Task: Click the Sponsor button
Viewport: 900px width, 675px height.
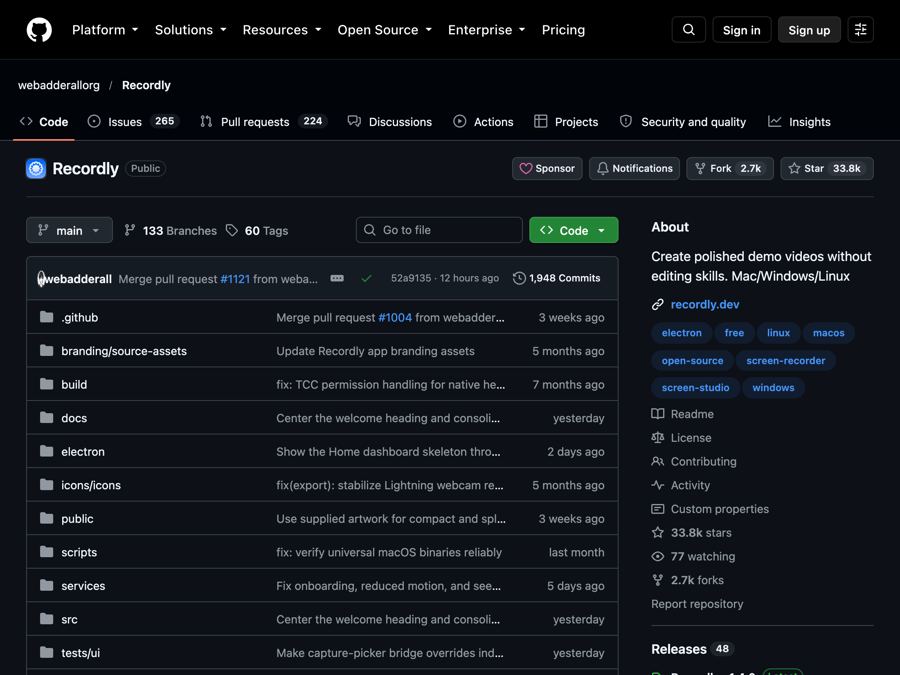Action: tap(547, 169)
